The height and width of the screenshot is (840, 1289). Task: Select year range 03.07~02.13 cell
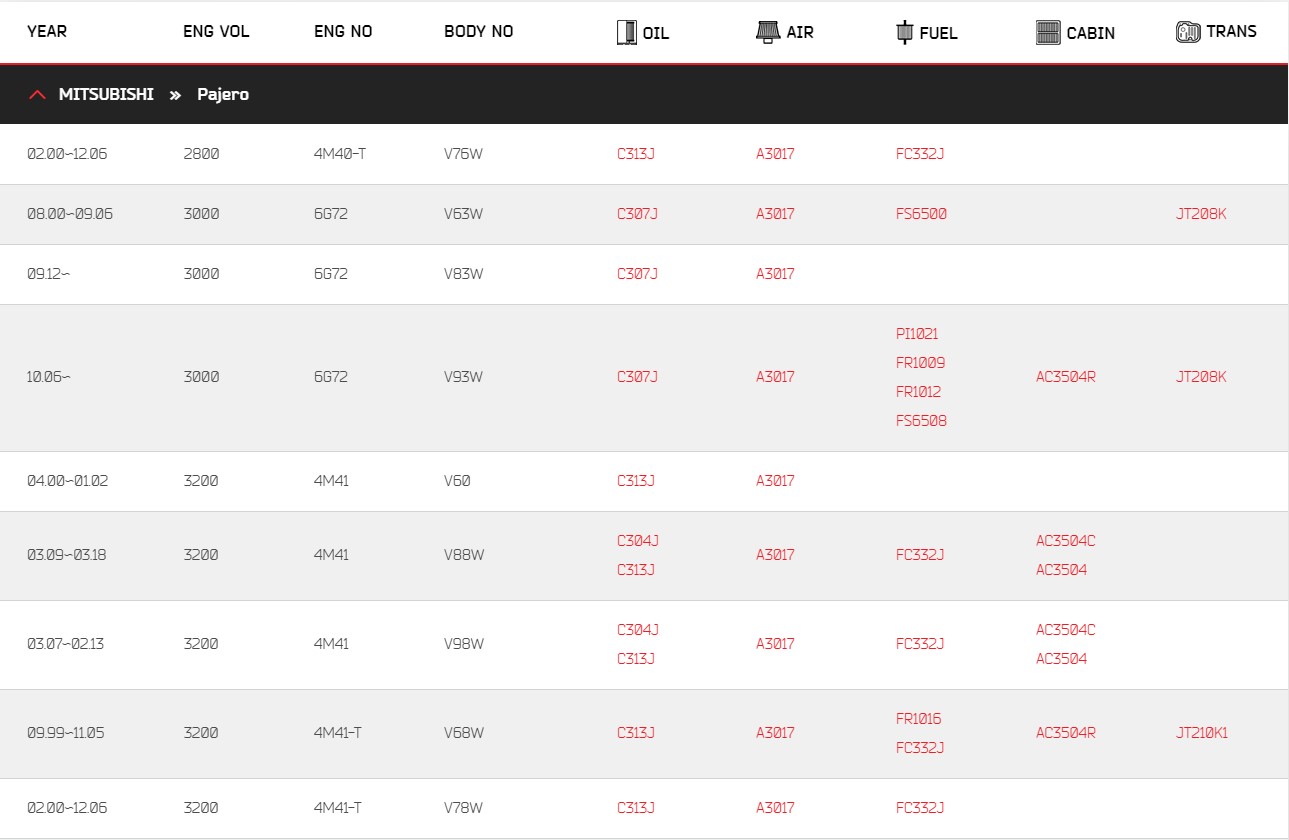(x=65, y=644)
